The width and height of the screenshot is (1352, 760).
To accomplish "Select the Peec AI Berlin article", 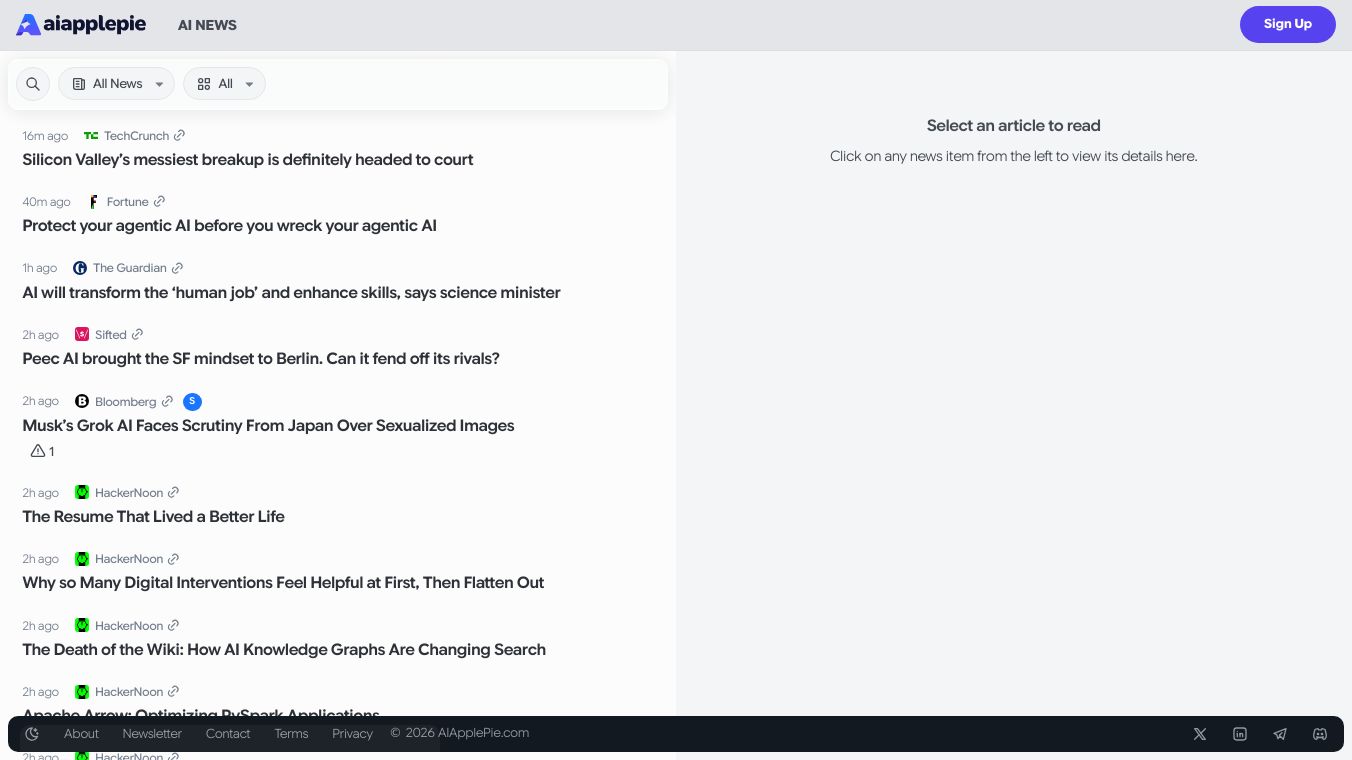I will pyautogui.click(x=261, y=359).
